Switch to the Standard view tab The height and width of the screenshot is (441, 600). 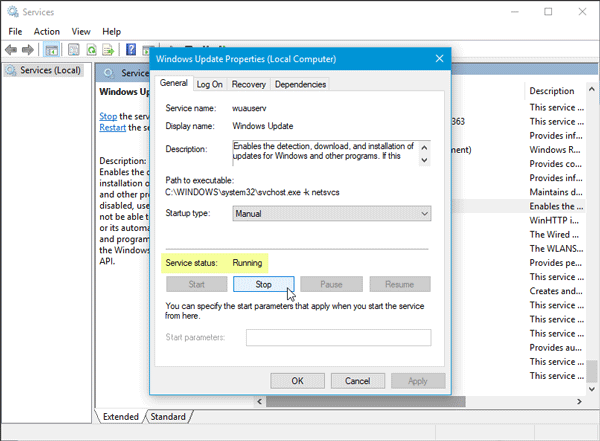click(x=168, y=416)
